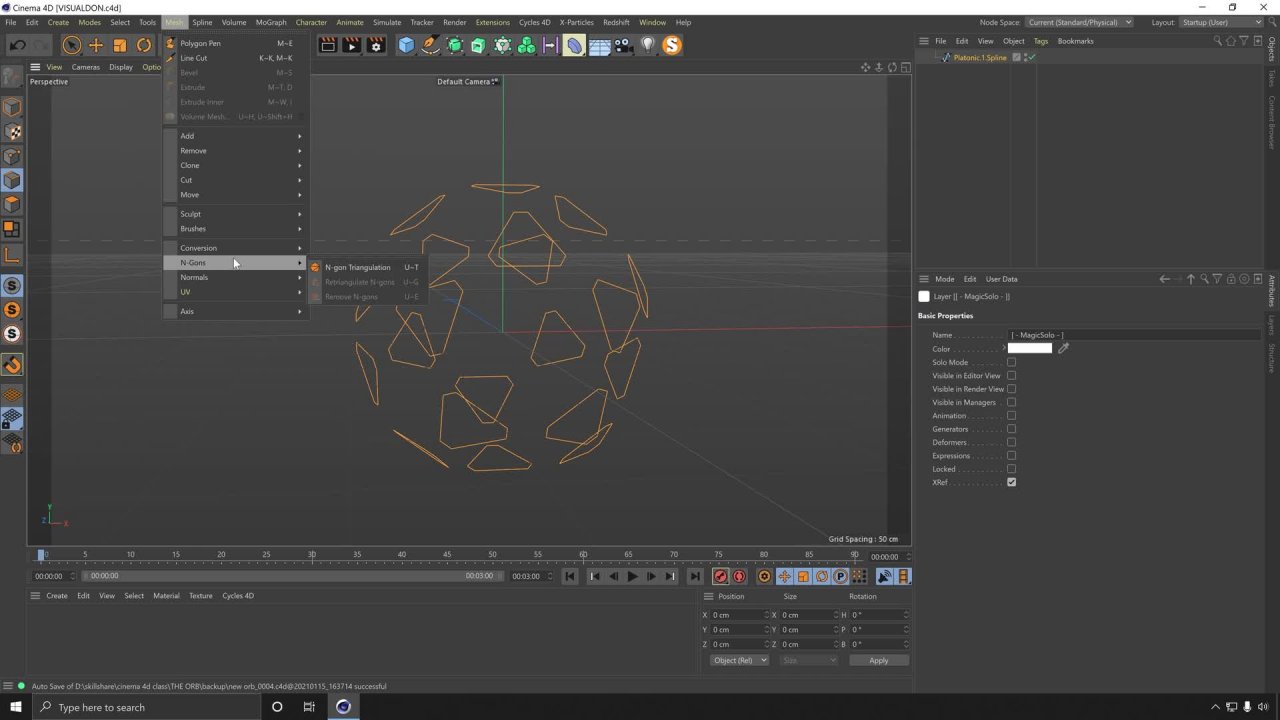Toggle the Locked checkbox
This screenshot has width=1280, height=720.
click(x=1011, y=469)
